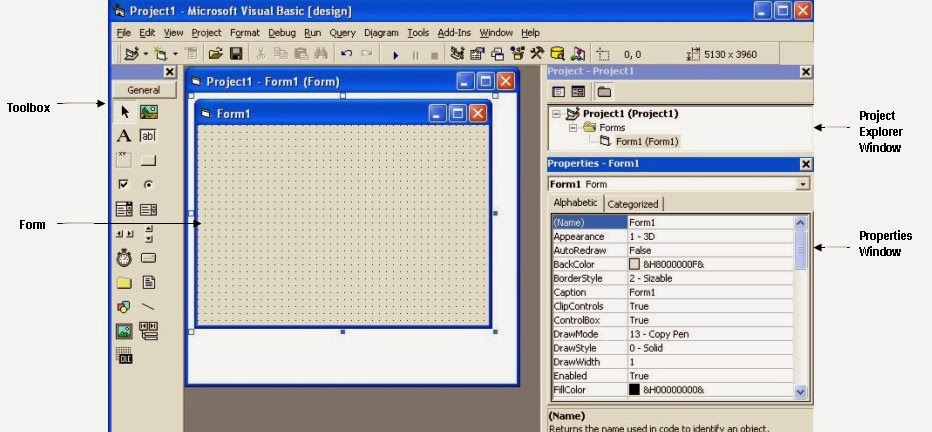Viewport: 932px width, 432px height.
Task: Click the Caption property value Form1
Action: click(x=710, y=292)
